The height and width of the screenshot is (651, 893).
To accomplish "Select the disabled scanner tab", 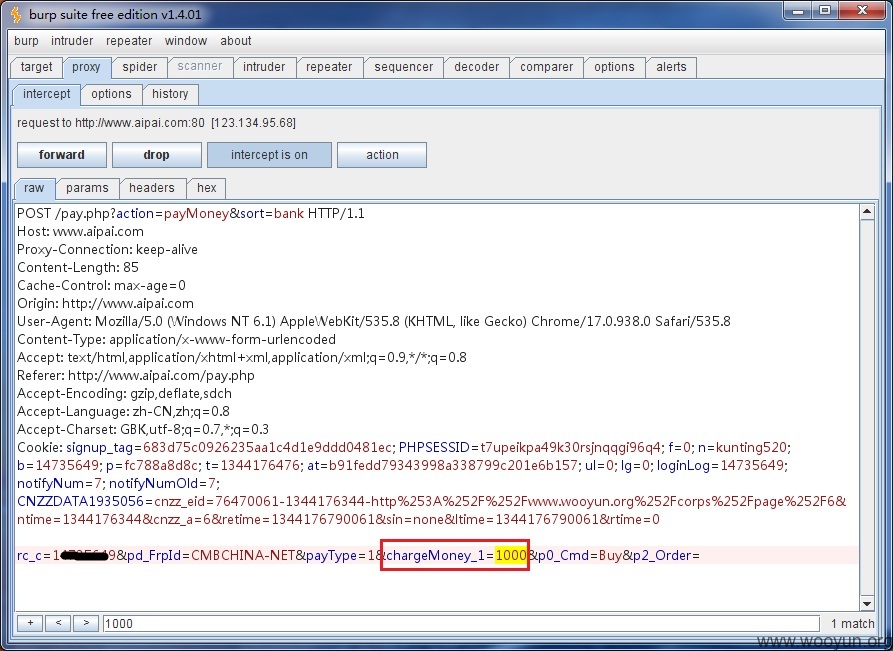I will [x=200, y=67].
